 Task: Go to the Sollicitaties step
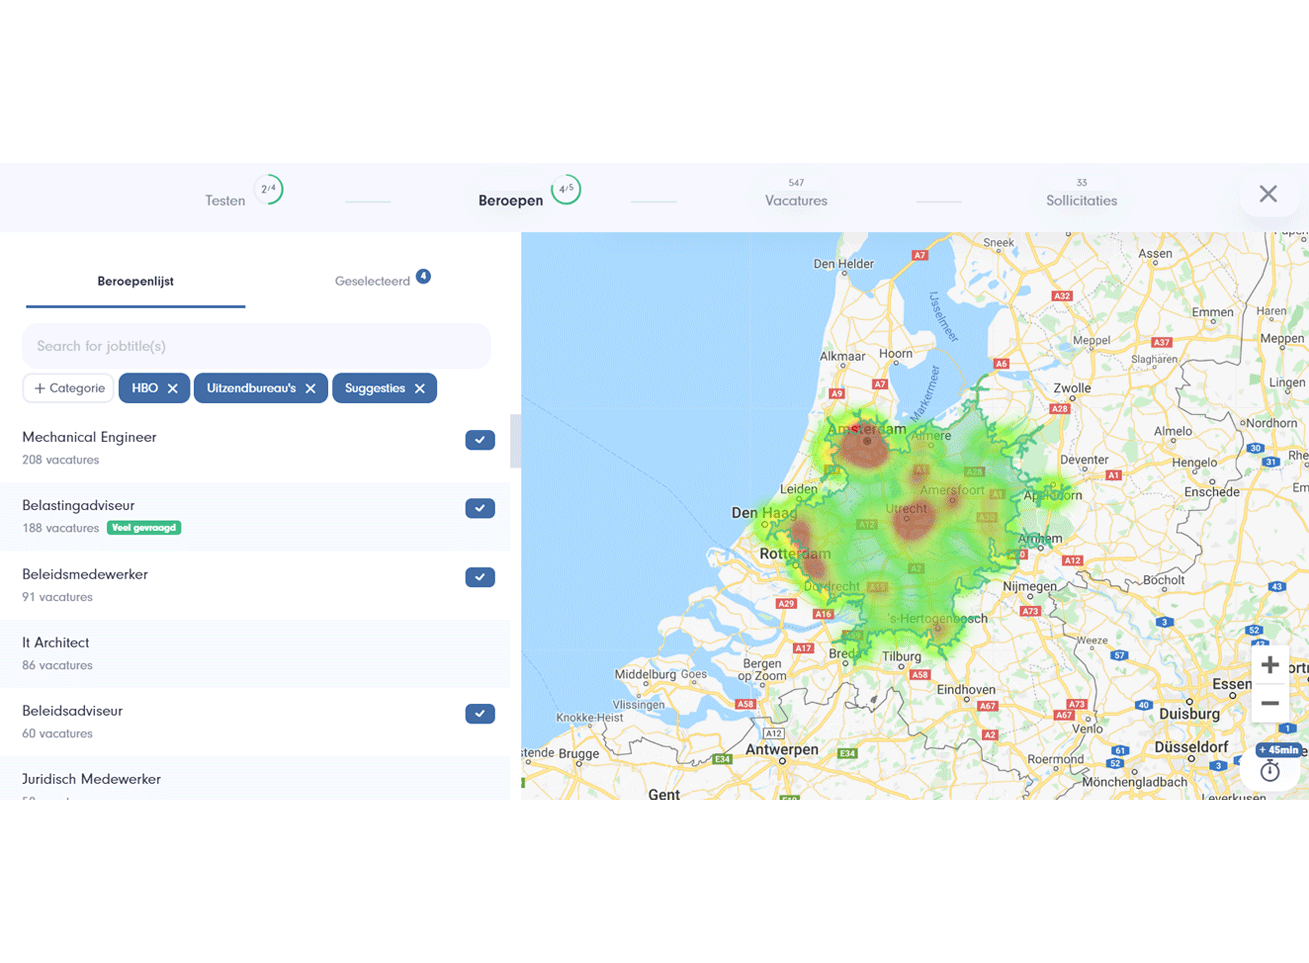coord(1081,201)
